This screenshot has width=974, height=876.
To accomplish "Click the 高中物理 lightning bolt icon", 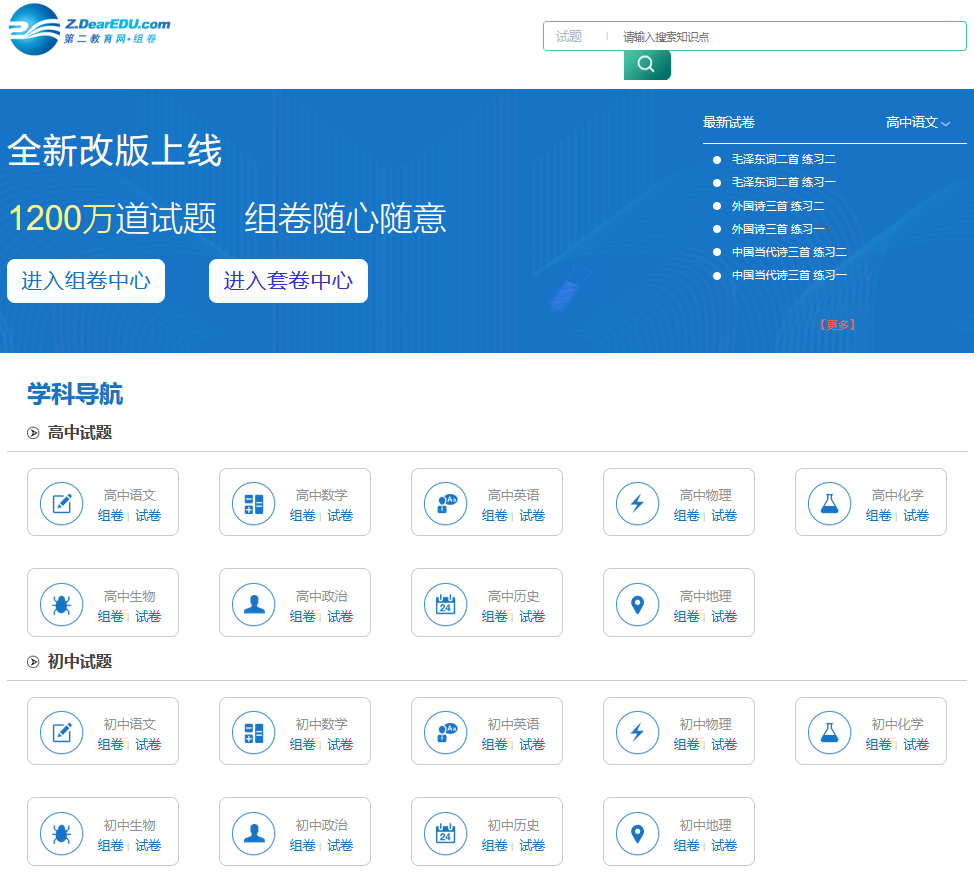I will pos(638,503).
